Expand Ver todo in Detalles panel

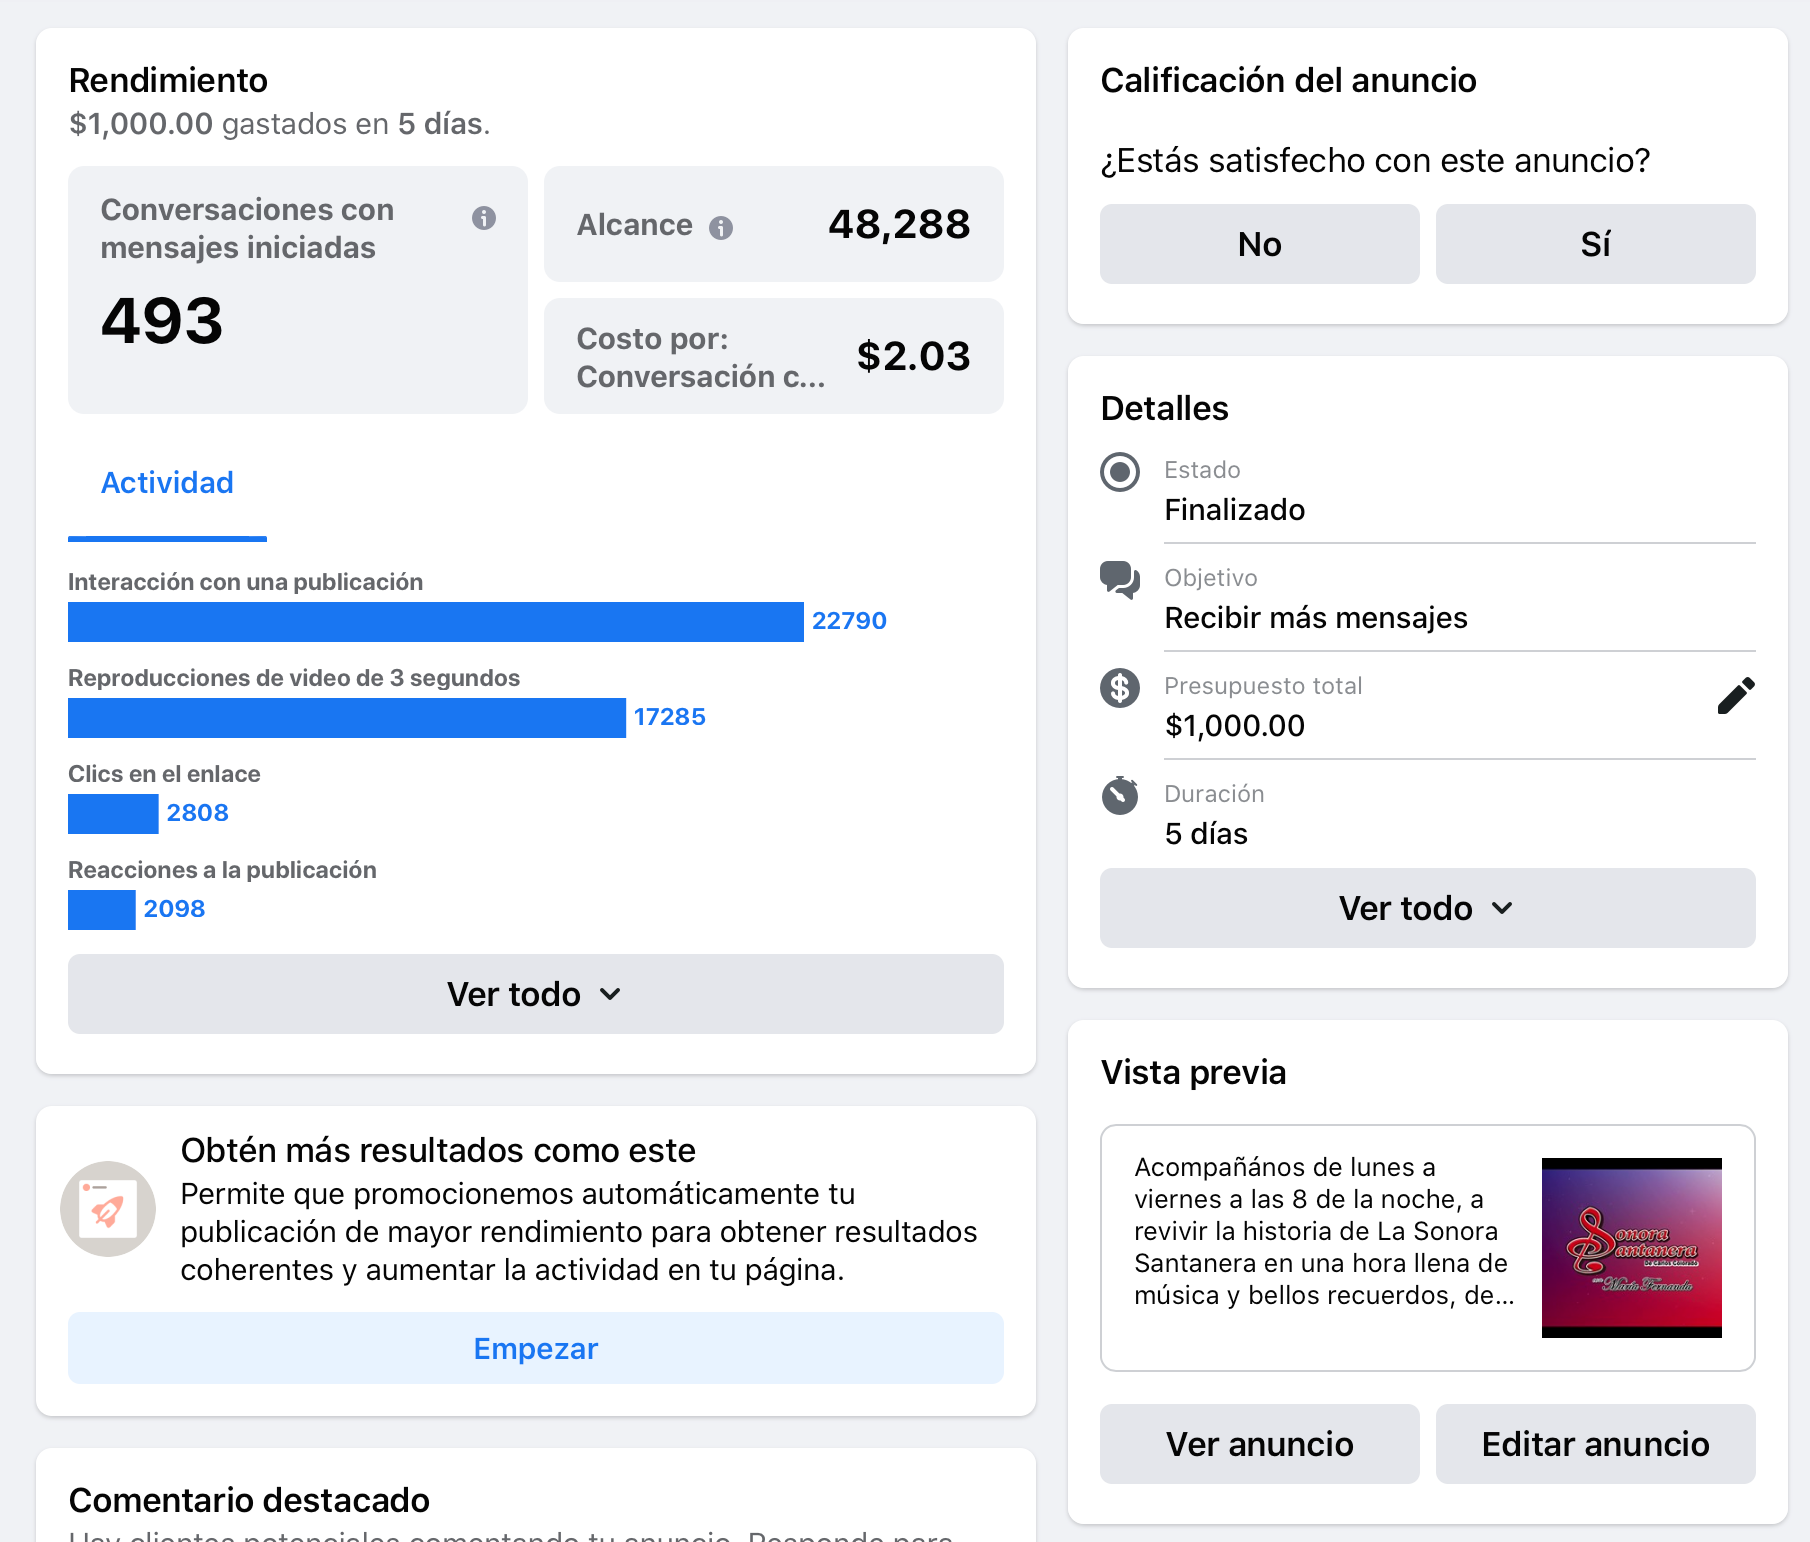(1428, 908)
